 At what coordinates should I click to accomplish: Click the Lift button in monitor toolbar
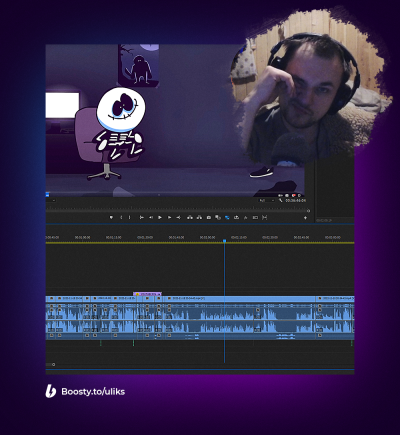coord(190,217)
